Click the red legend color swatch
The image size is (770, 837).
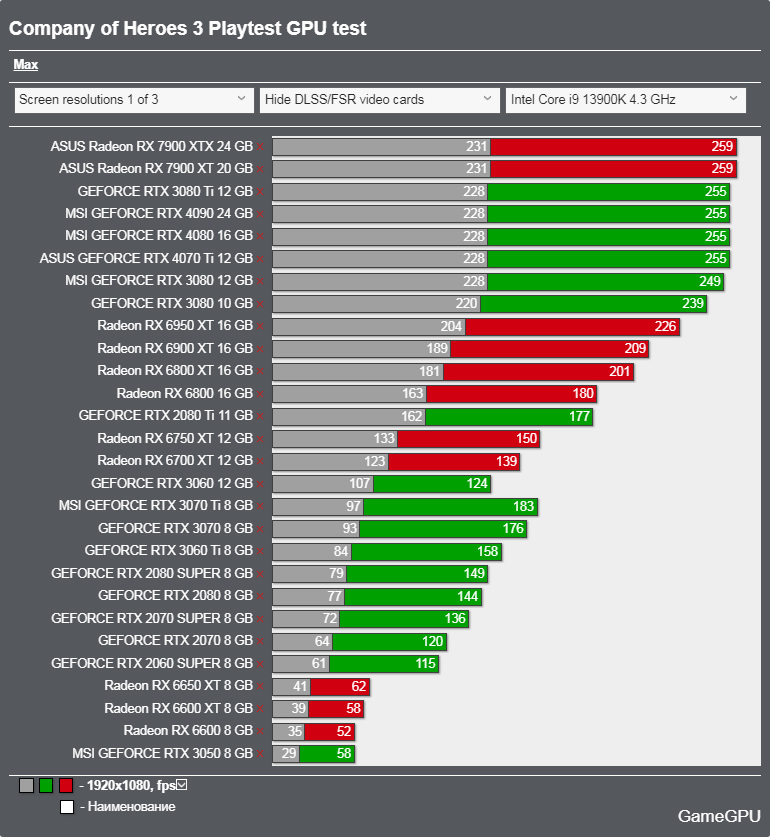click(x=66, y=785)
